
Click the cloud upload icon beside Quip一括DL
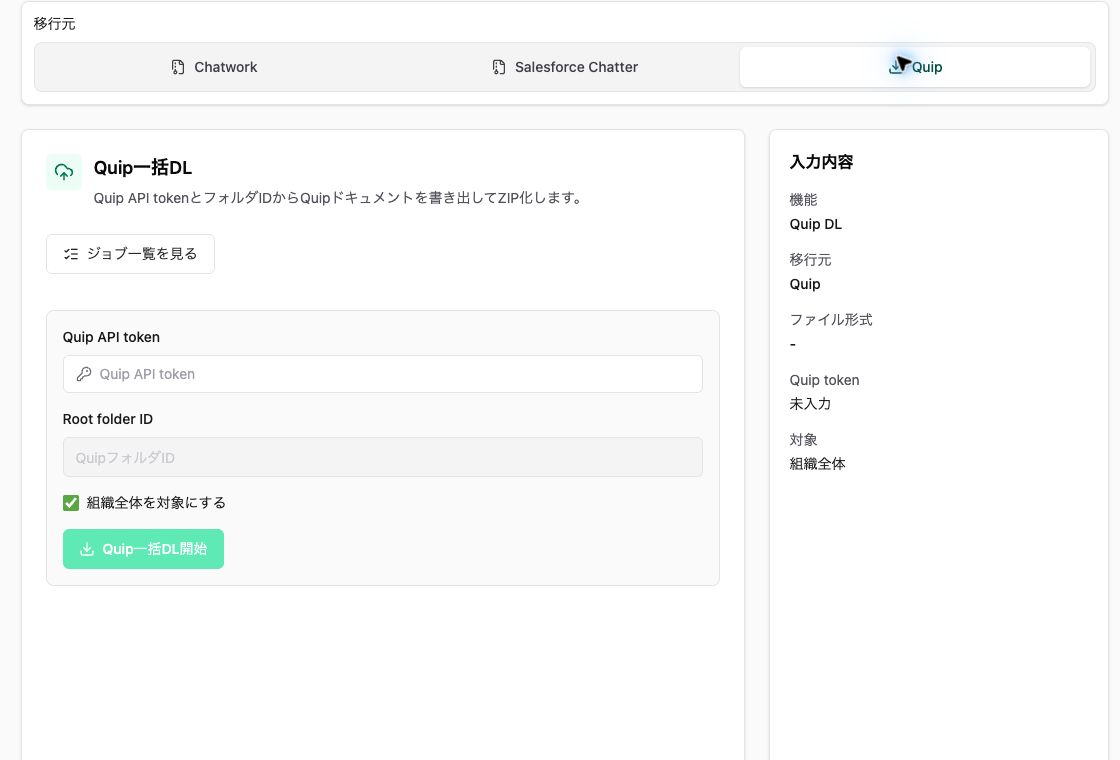[x=64, y=172]
